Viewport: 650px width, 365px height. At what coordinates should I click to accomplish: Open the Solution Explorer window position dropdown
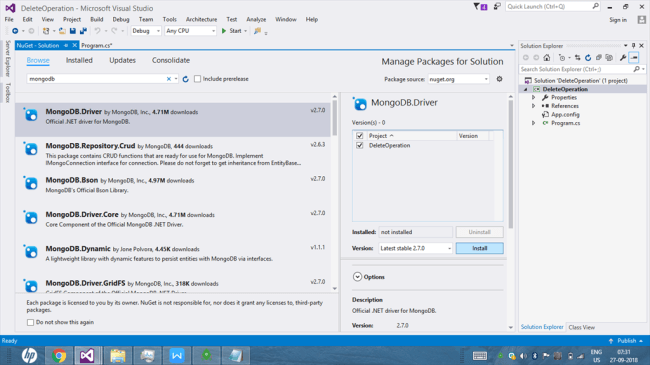(626, 46)
